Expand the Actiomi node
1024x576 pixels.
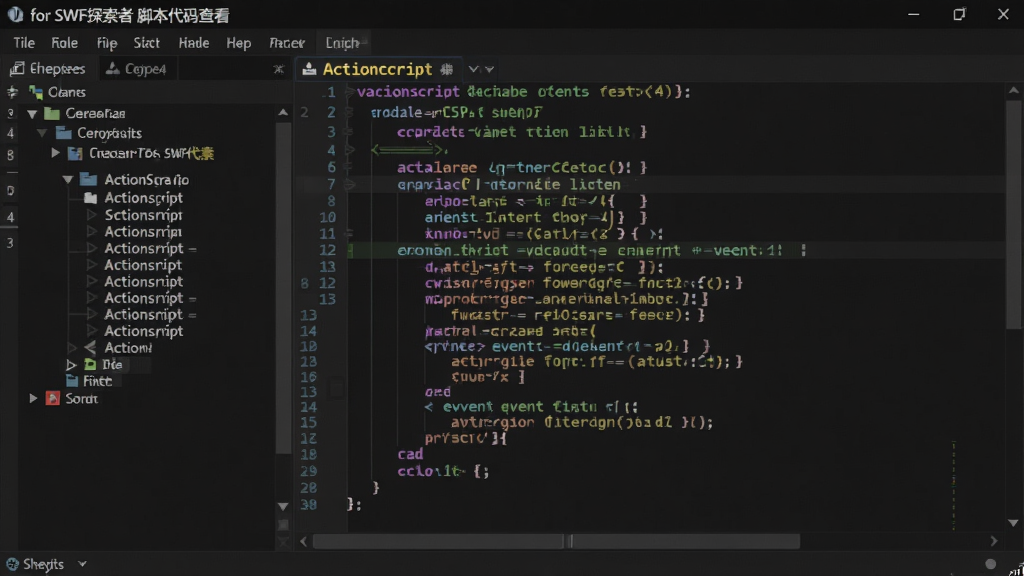tap(72, 348)
